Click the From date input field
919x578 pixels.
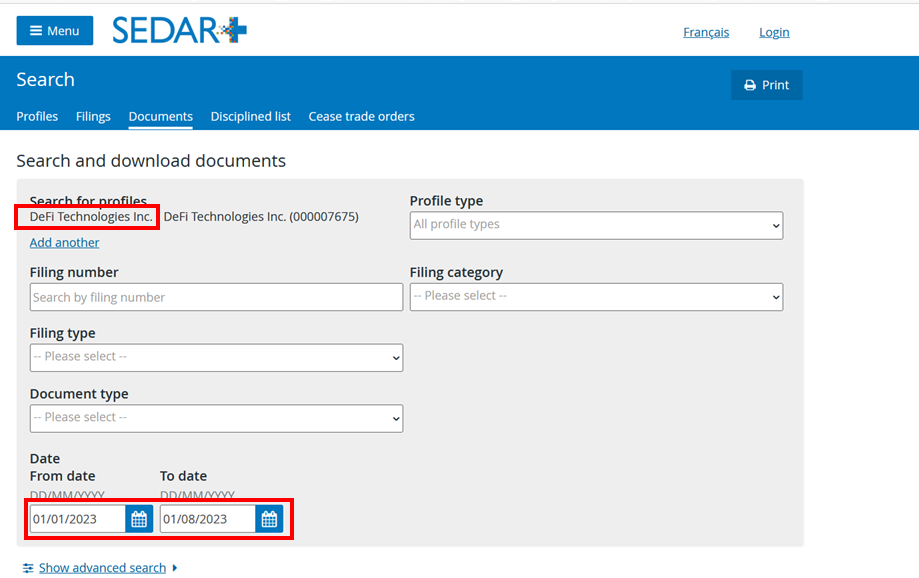point(77,519)
